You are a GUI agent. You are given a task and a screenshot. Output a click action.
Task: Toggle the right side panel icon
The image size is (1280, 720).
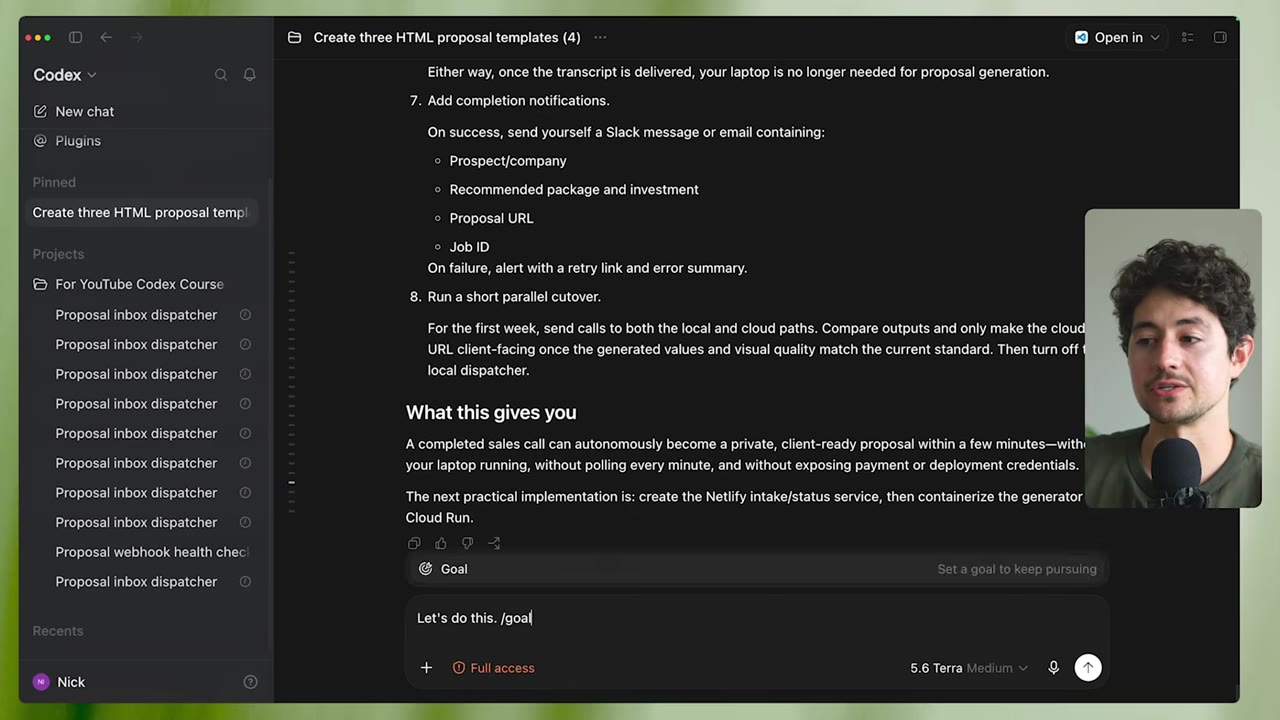pyautogui.click(x=1220, y=37)
